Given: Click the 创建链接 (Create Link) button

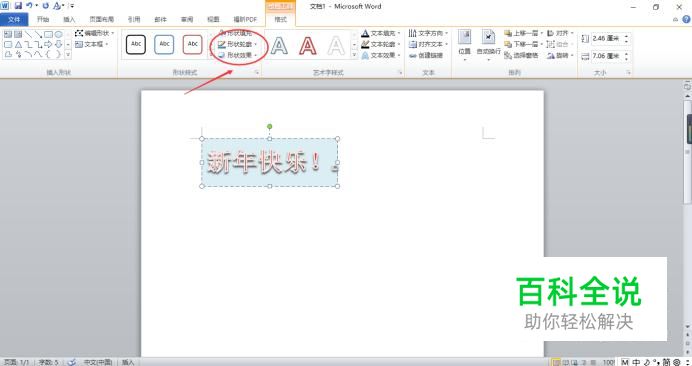Looking at the screenshot, I should pyautogui.click(x=425, y=55).
